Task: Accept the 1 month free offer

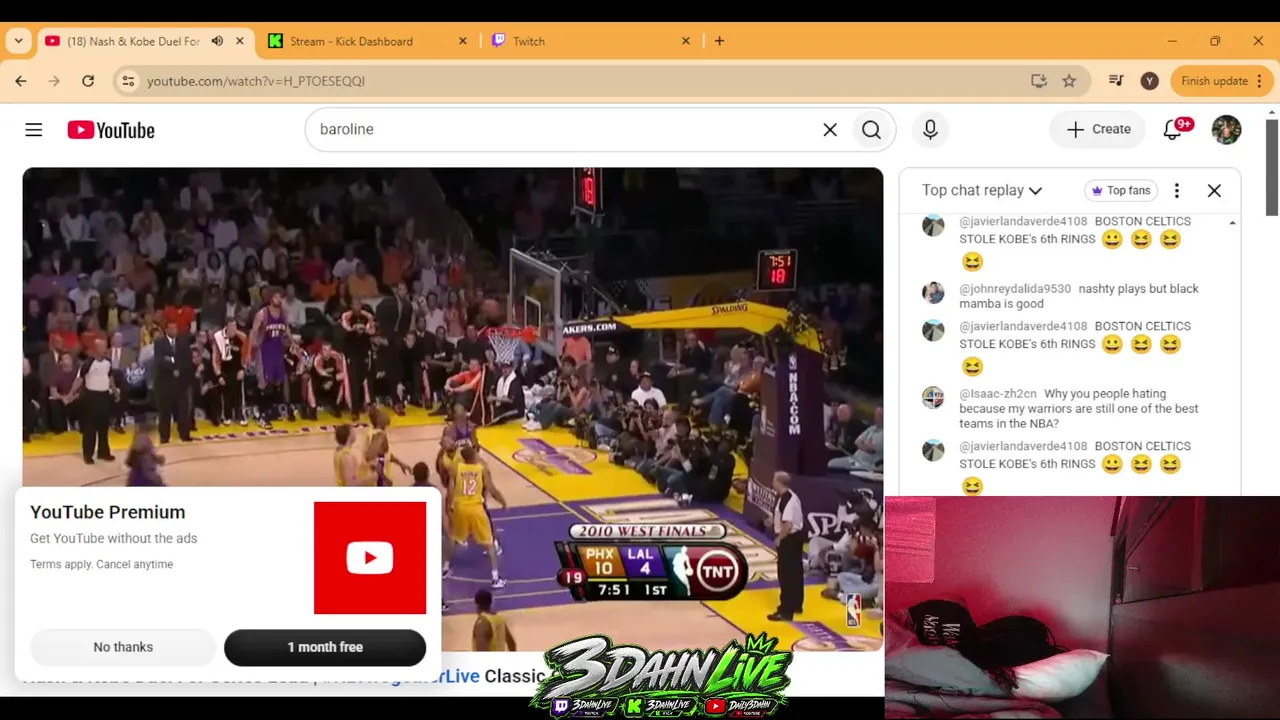Action: pyautogui.click(x=325, y=647)
